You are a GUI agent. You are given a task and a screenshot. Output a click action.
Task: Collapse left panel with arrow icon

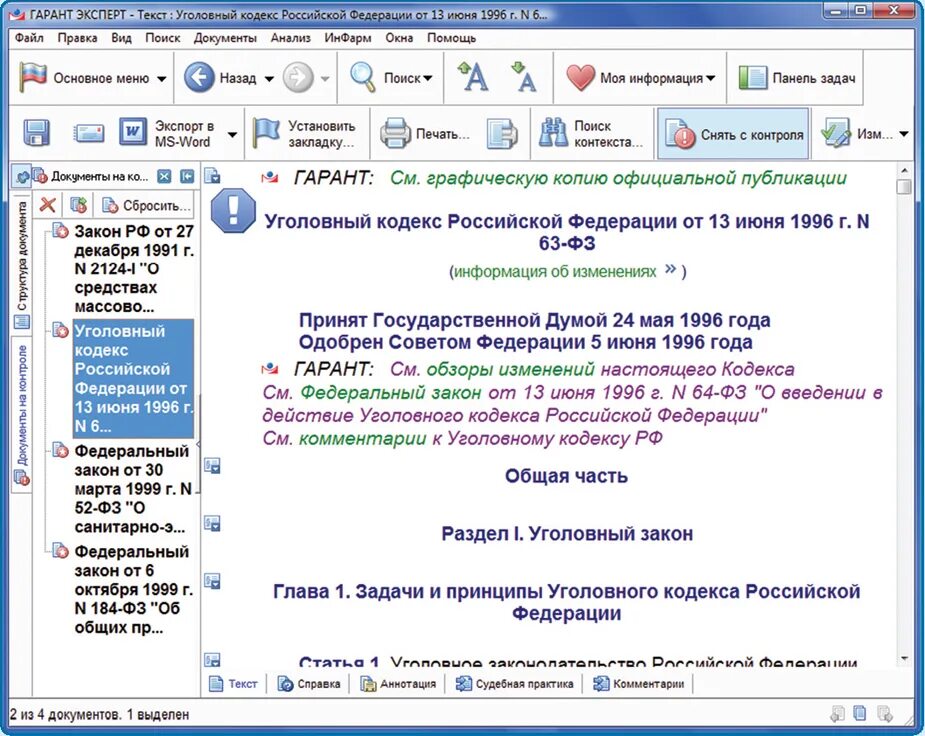click(186, 176)
